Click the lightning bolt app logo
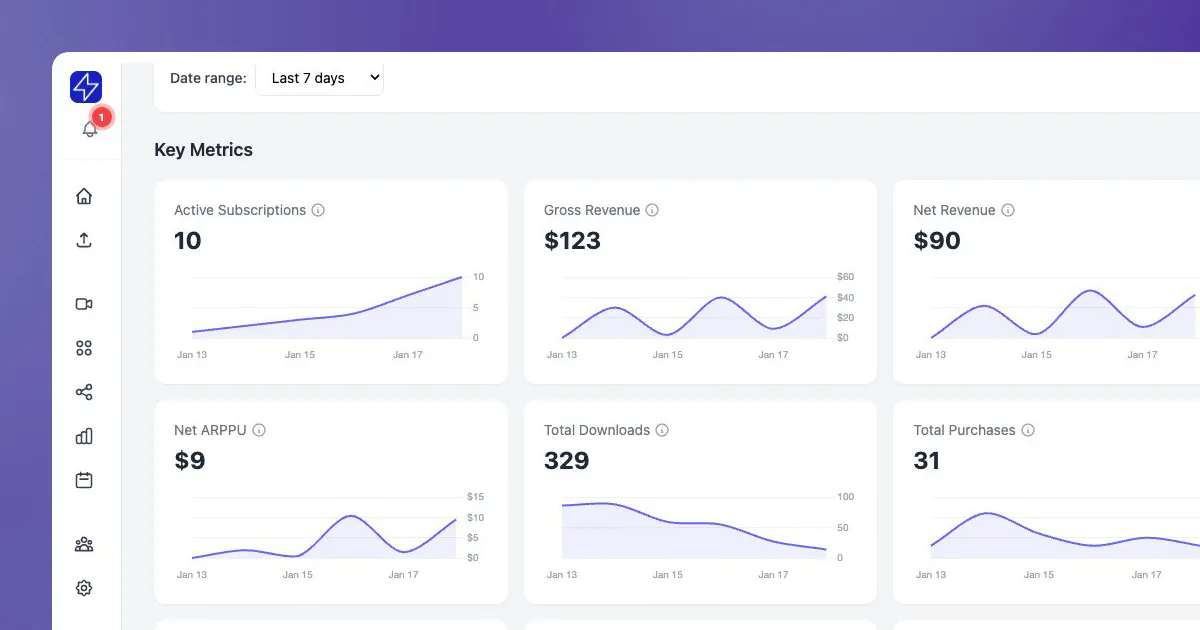Viewport: 1200px width, 630px height. click(x=86, y=87)
